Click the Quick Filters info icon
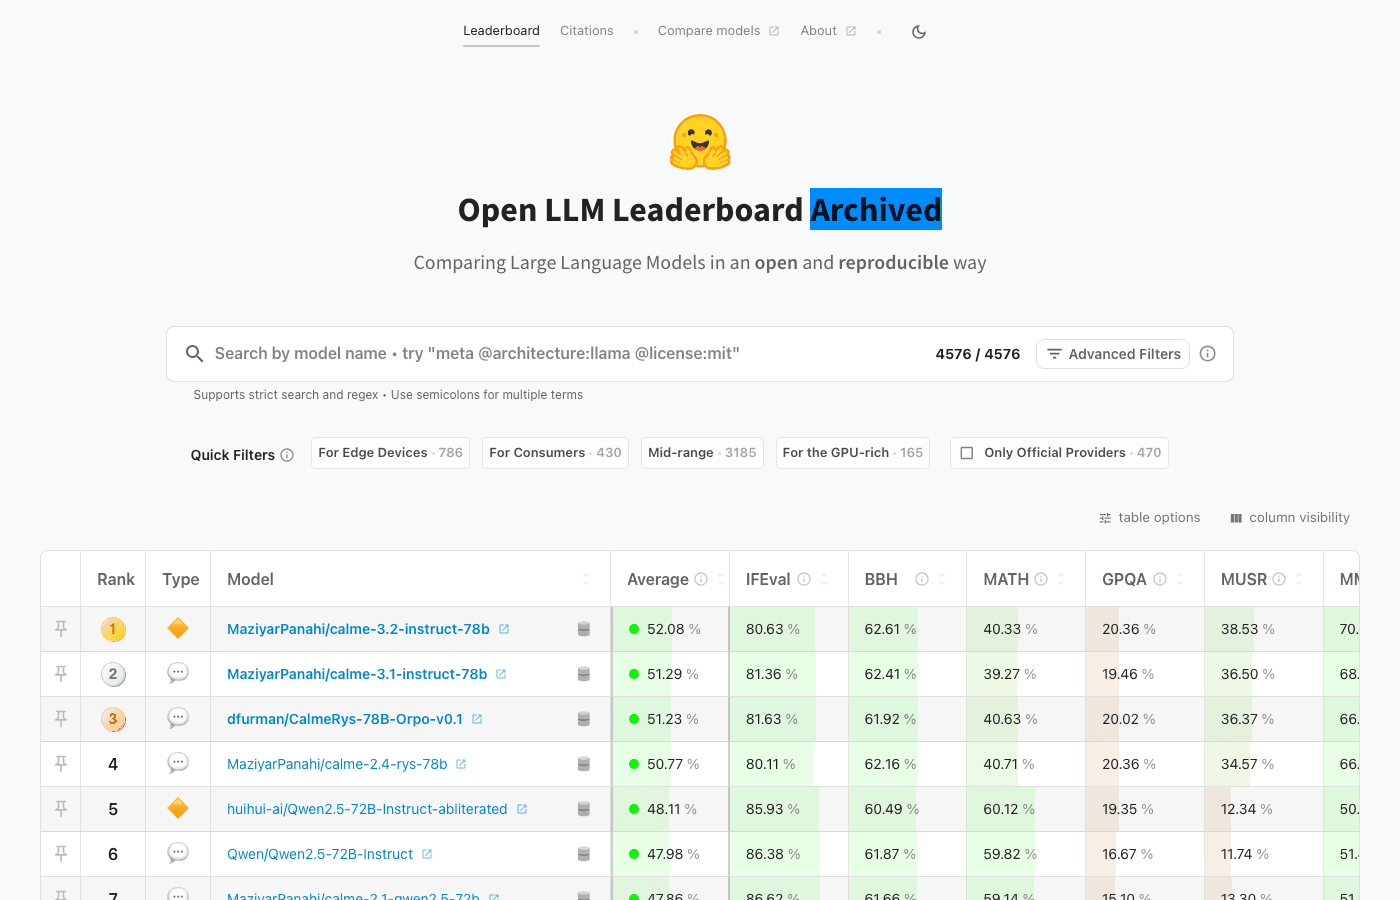1400x900 pixels. coord(287,455)
